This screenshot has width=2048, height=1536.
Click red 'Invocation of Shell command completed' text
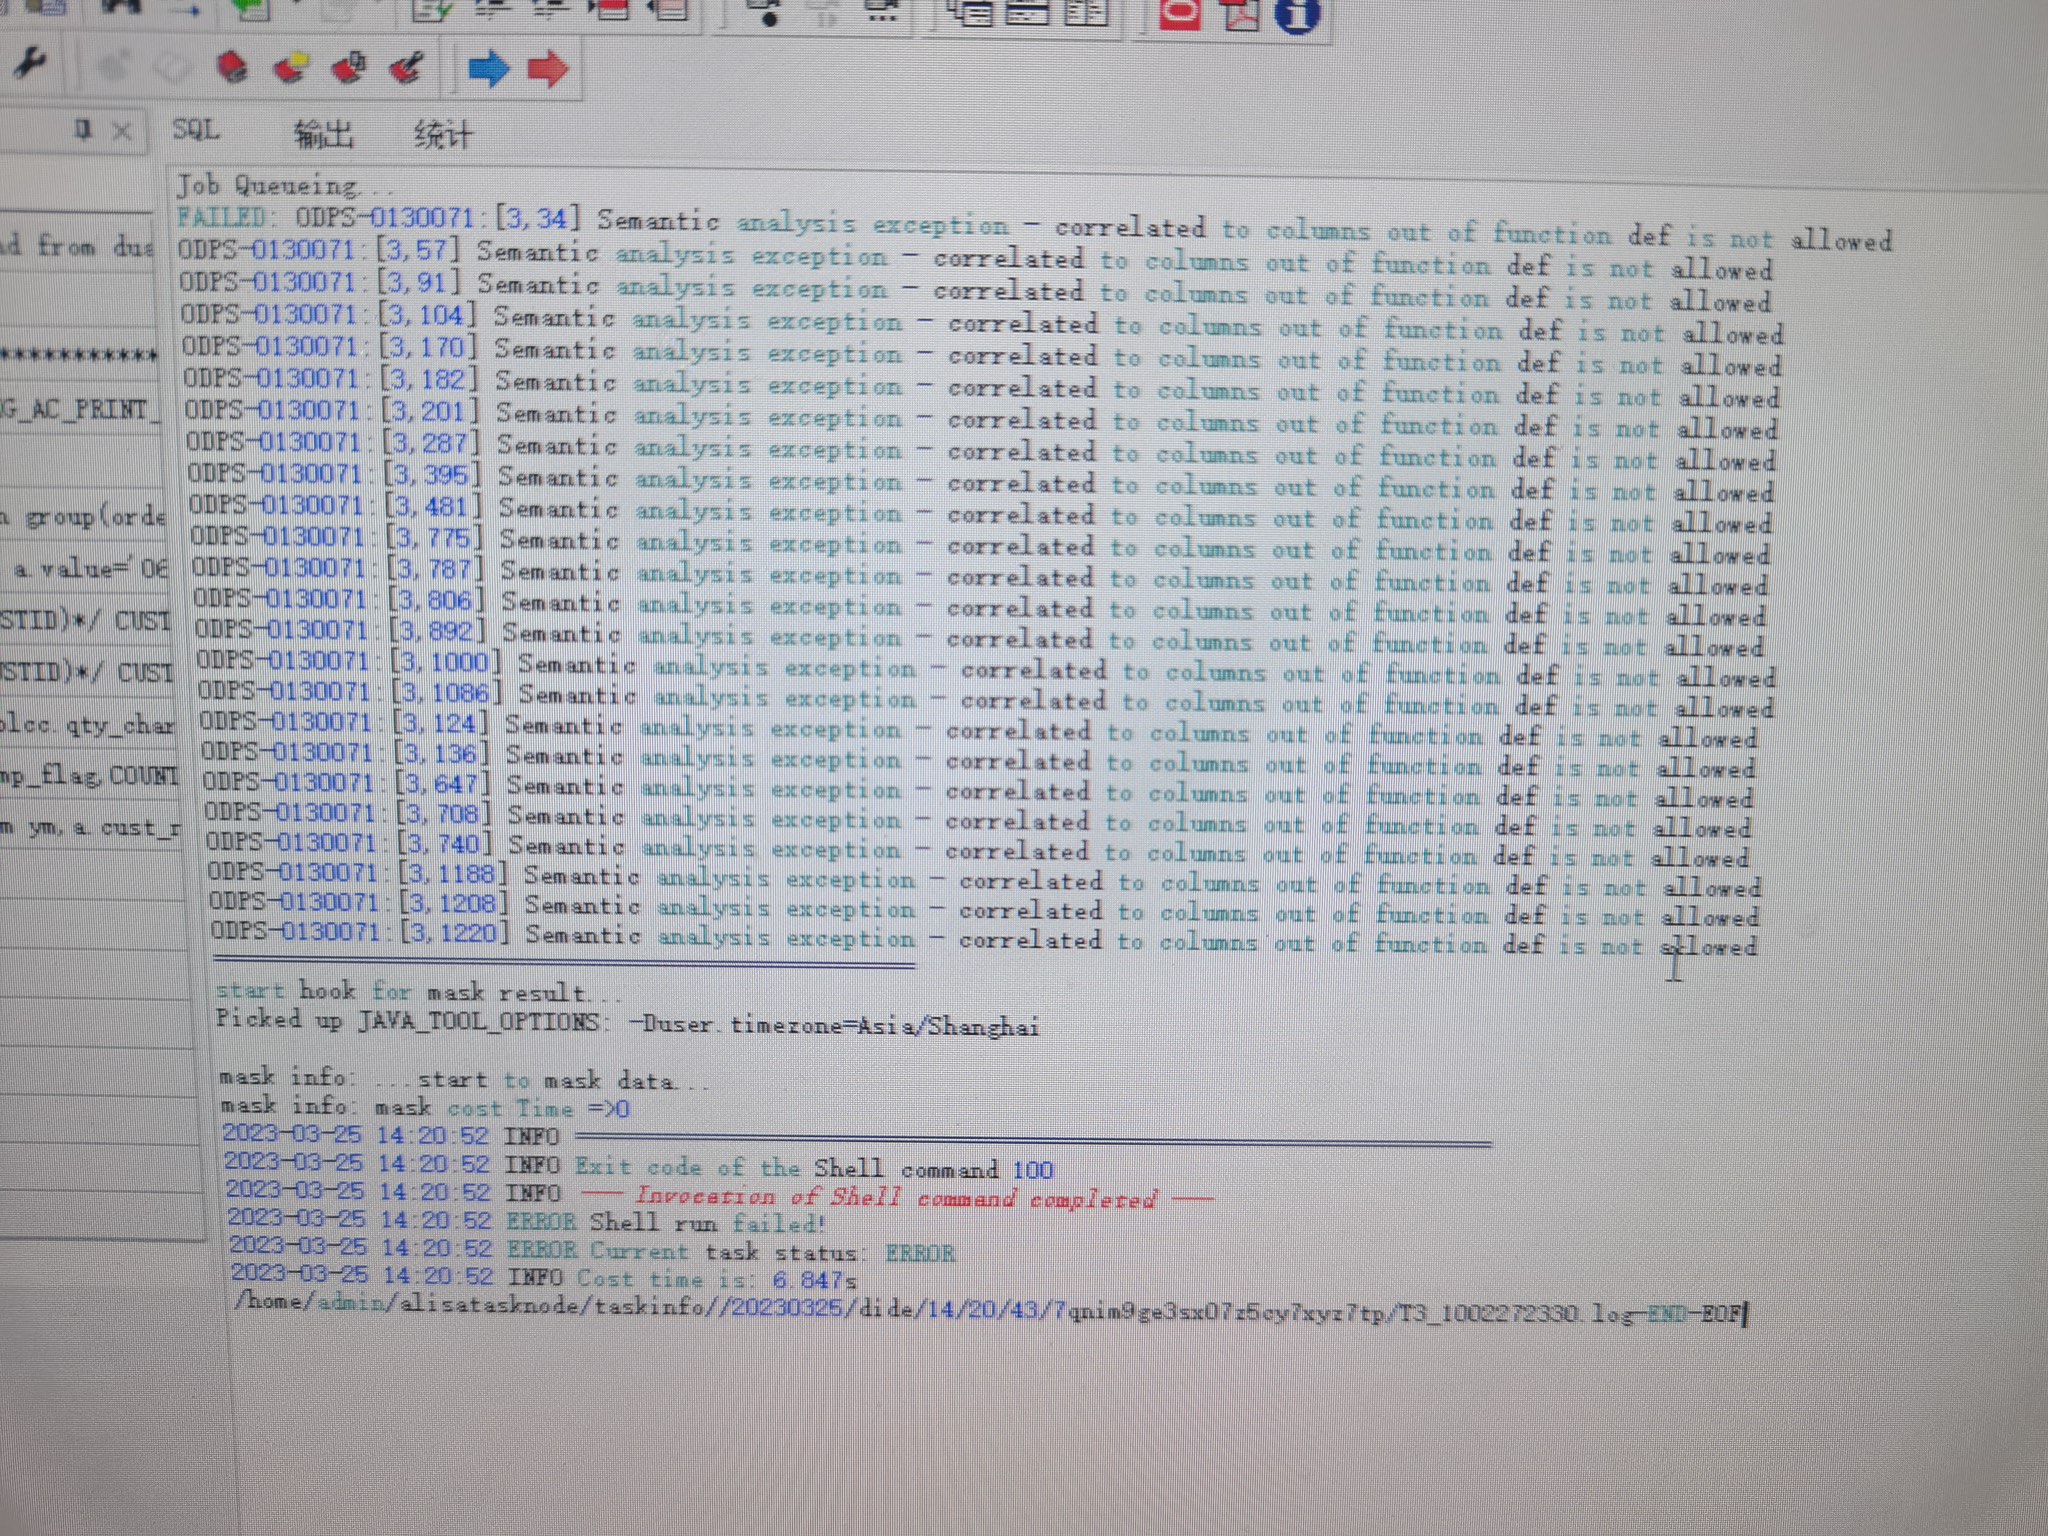point(896,1197)
